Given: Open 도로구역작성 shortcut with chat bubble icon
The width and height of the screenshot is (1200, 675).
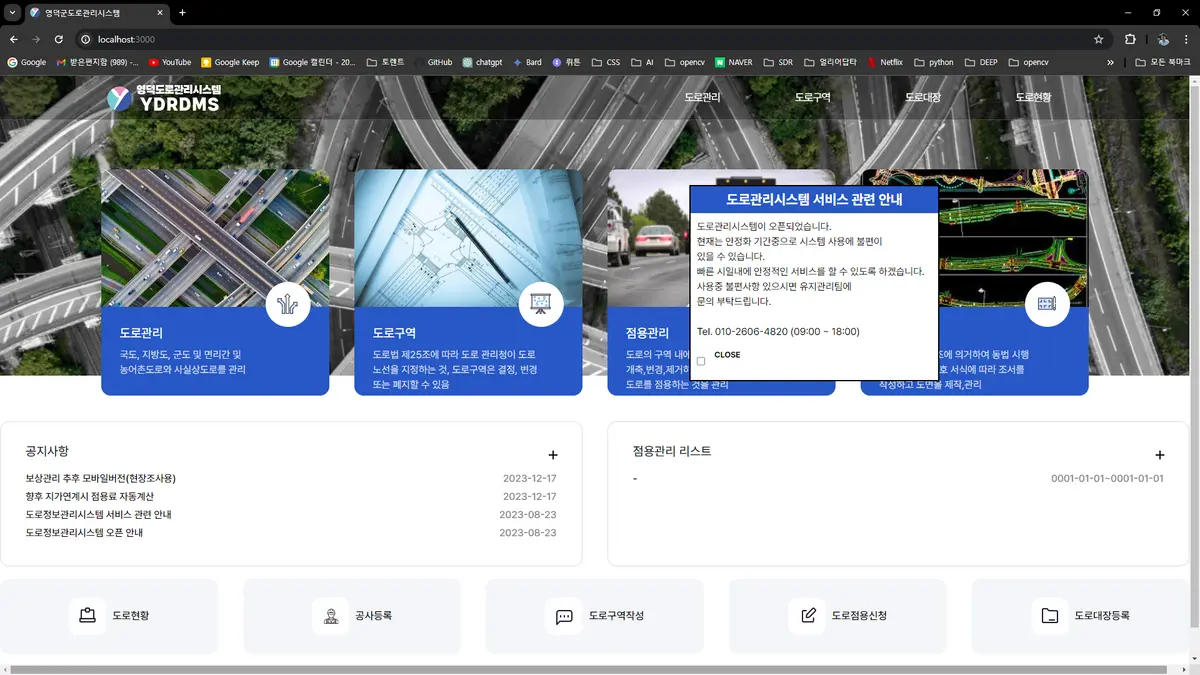Looking at the screenshot, I should pos(595,616).
